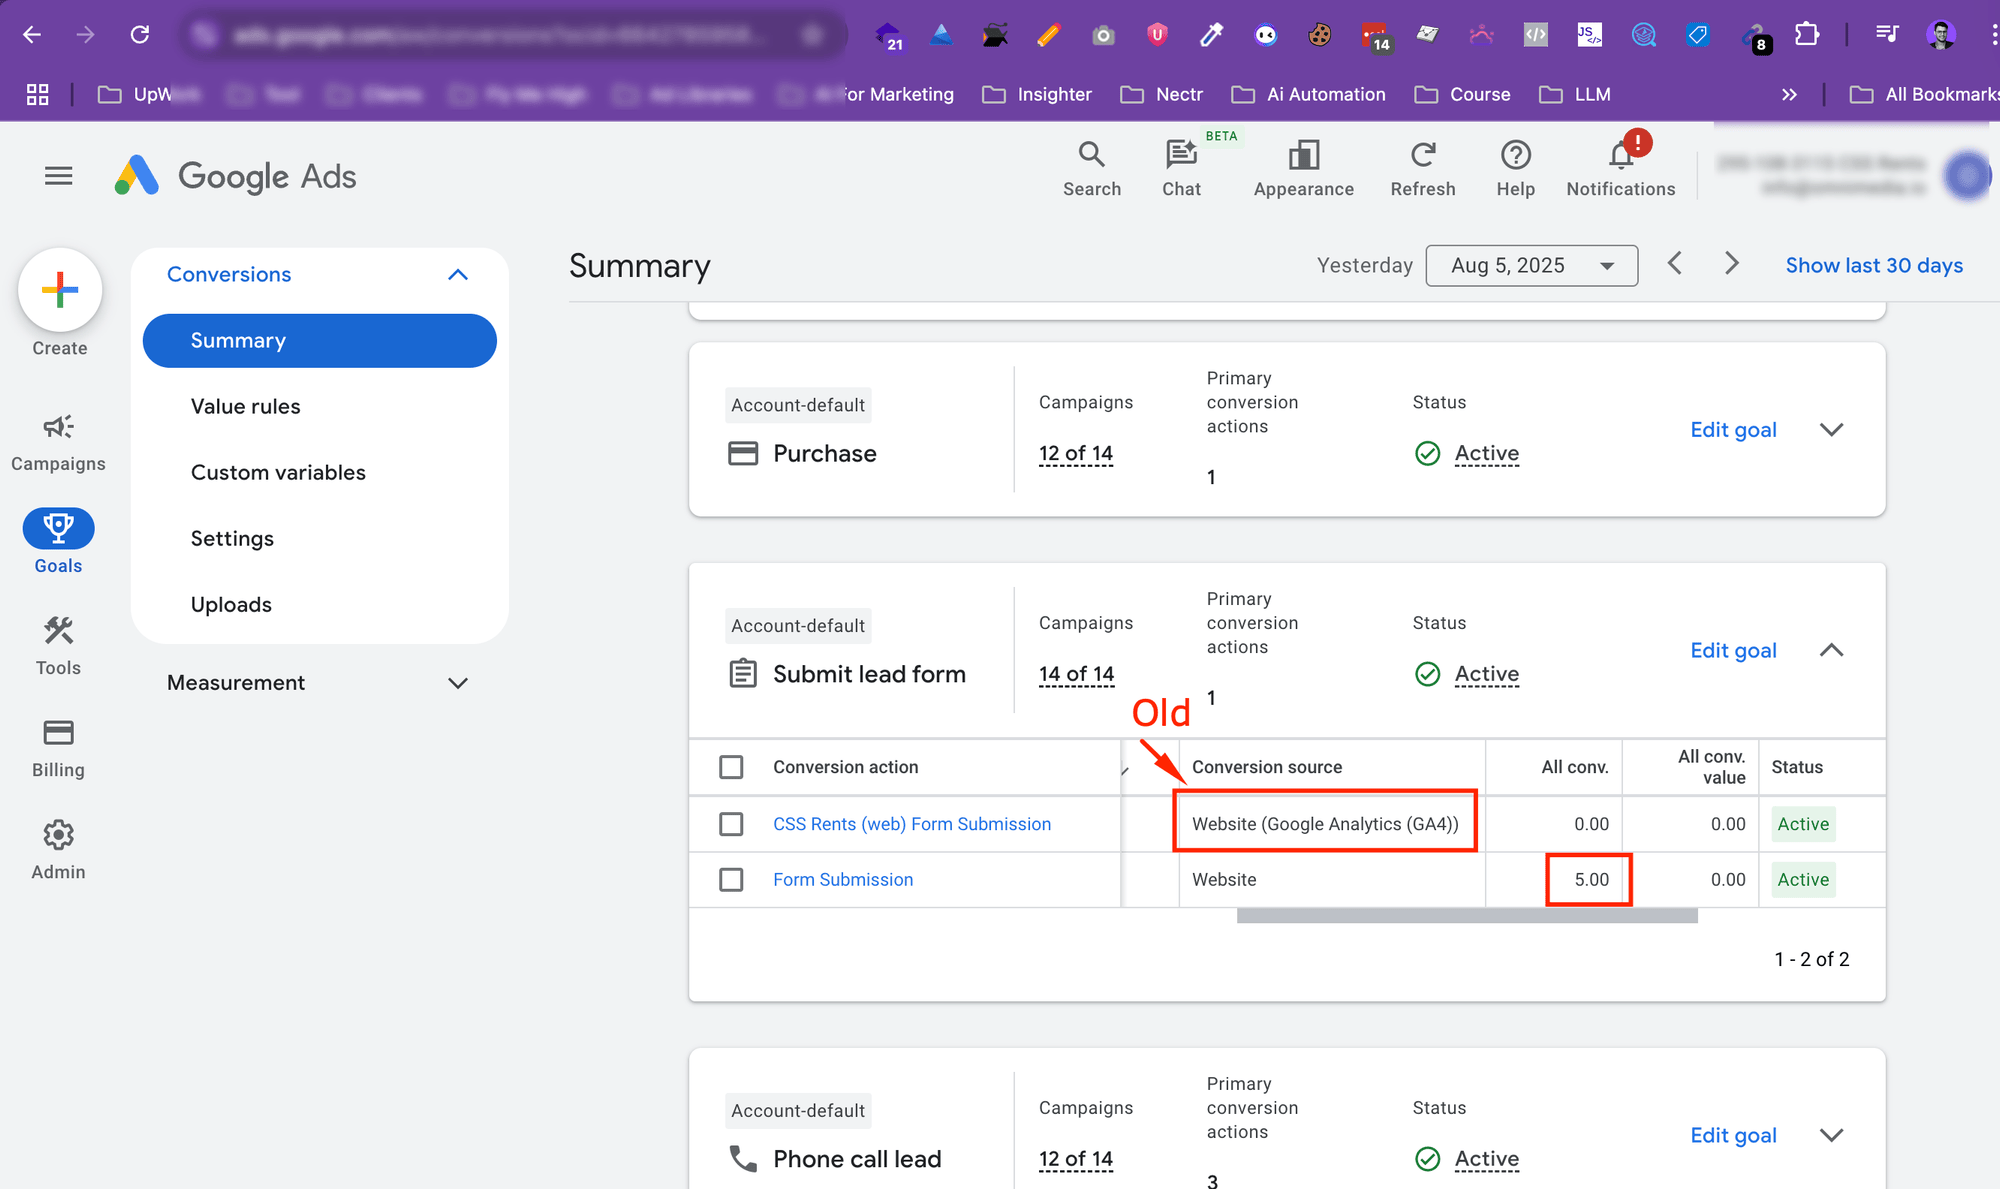
Task: Open Value rules
Action: click(246, 407)
